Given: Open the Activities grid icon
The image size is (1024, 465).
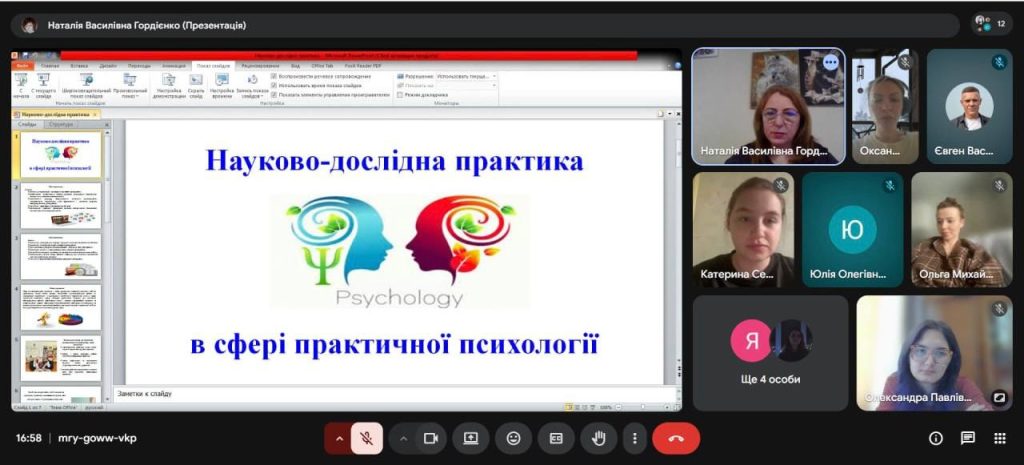Looking at the screenshot, I should tap(999, 438).
